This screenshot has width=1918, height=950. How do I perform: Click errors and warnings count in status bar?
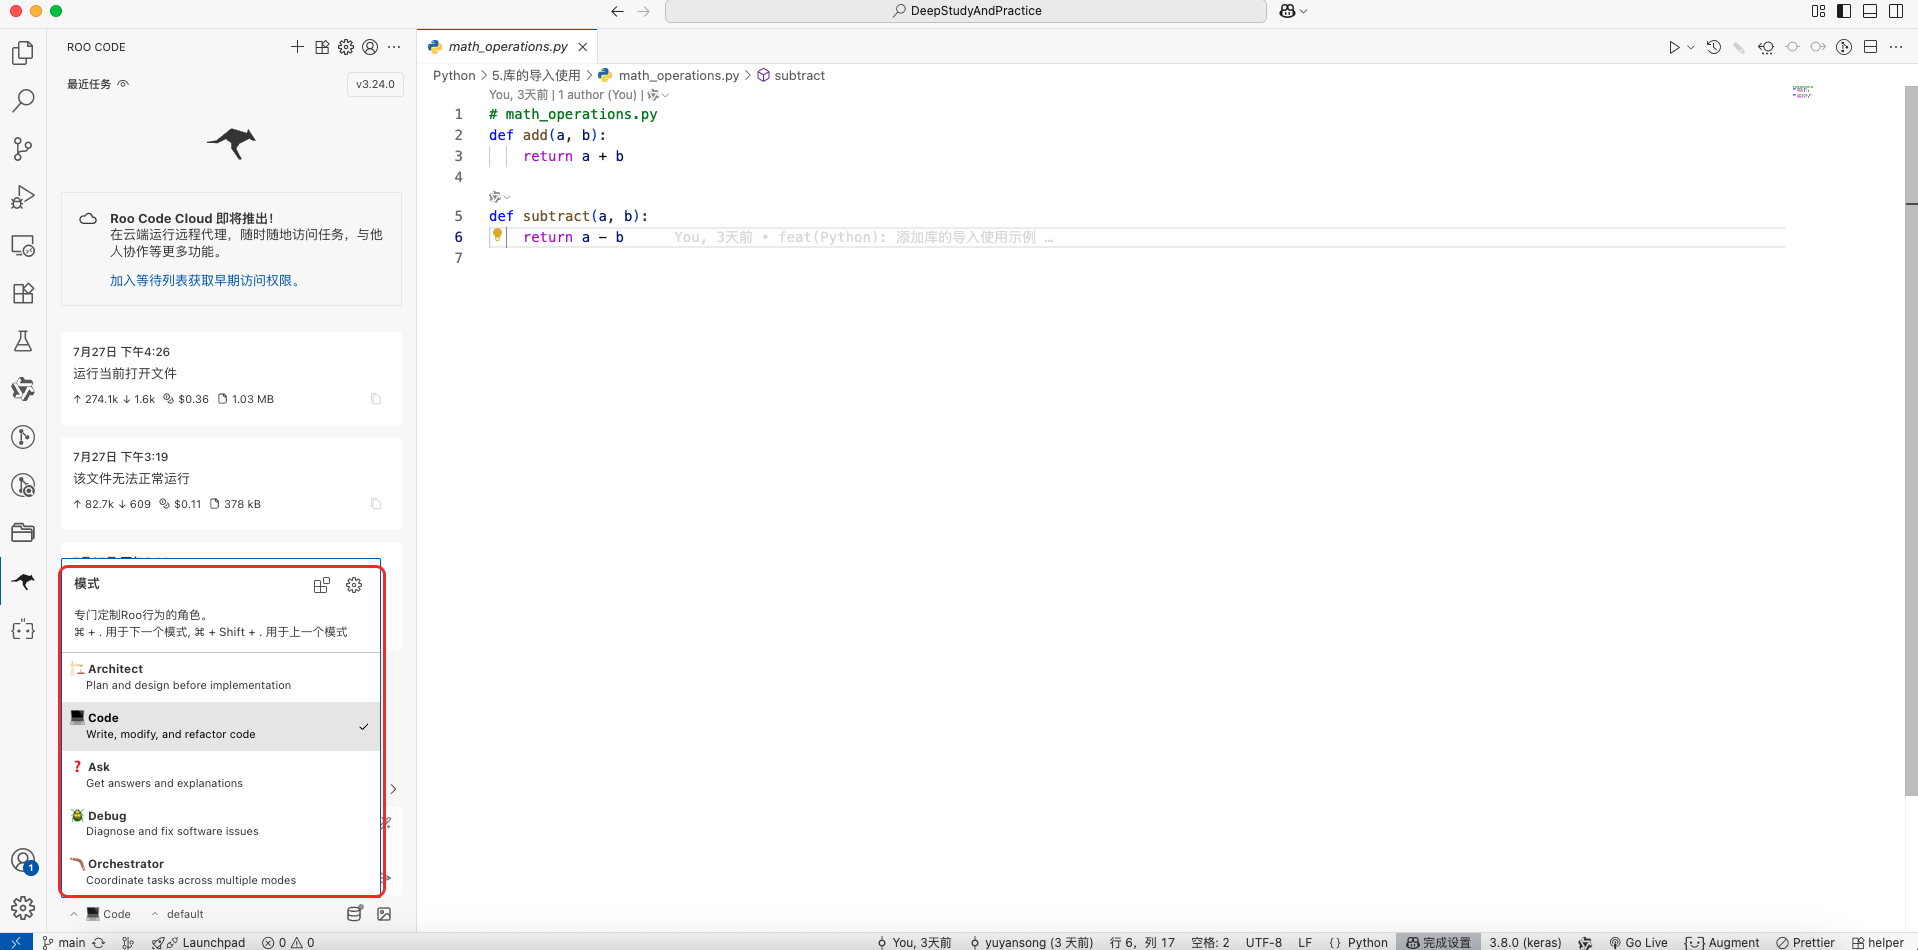coord(288,942)
